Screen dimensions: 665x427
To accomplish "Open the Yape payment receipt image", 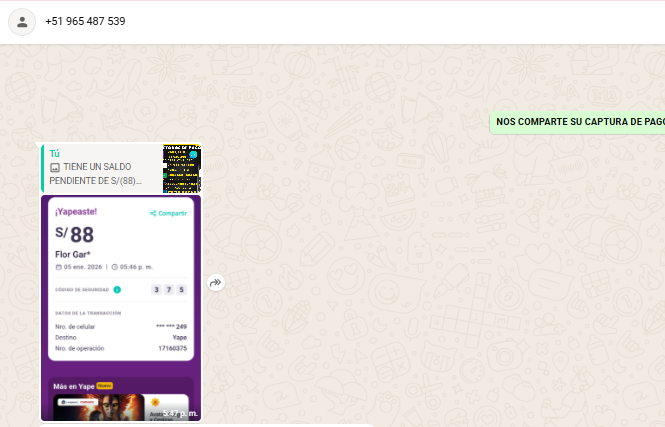I will tap(120, 300).
